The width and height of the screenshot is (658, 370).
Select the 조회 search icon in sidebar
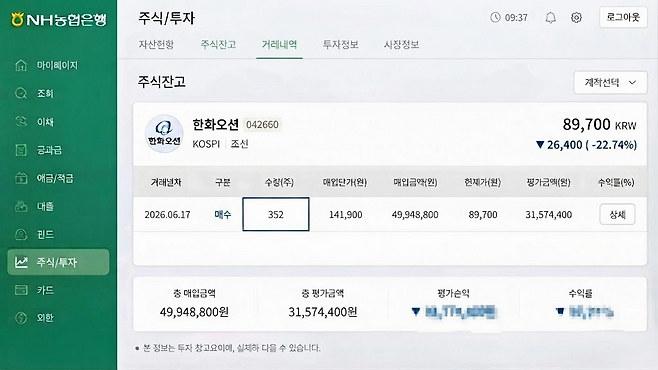(x=21, y=93)
